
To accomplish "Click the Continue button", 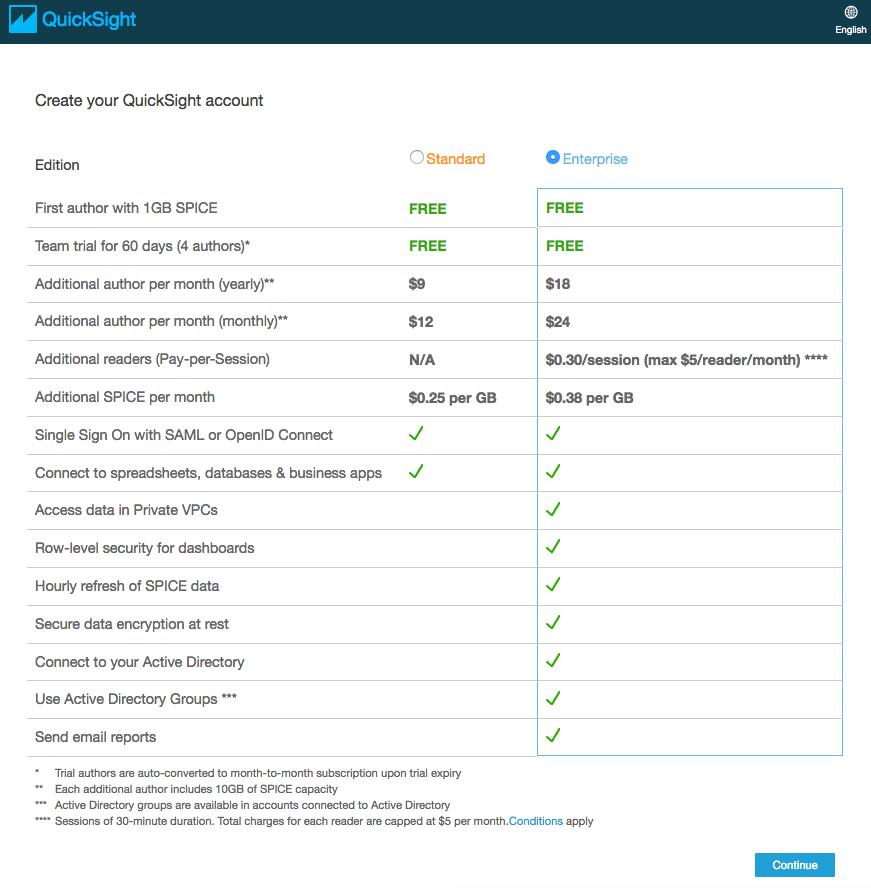I will point(795,865).
